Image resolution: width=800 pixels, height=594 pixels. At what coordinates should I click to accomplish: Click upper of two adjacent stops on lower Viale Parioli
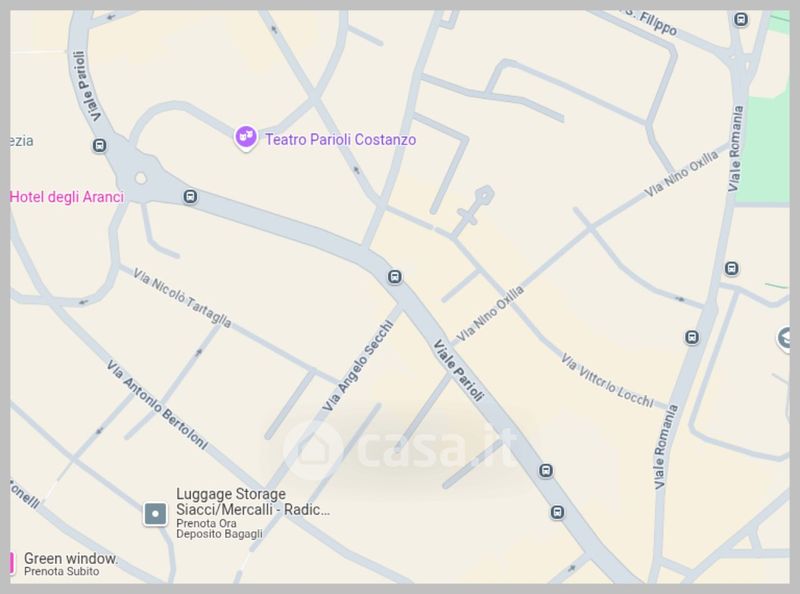click(x=545, y=471)
